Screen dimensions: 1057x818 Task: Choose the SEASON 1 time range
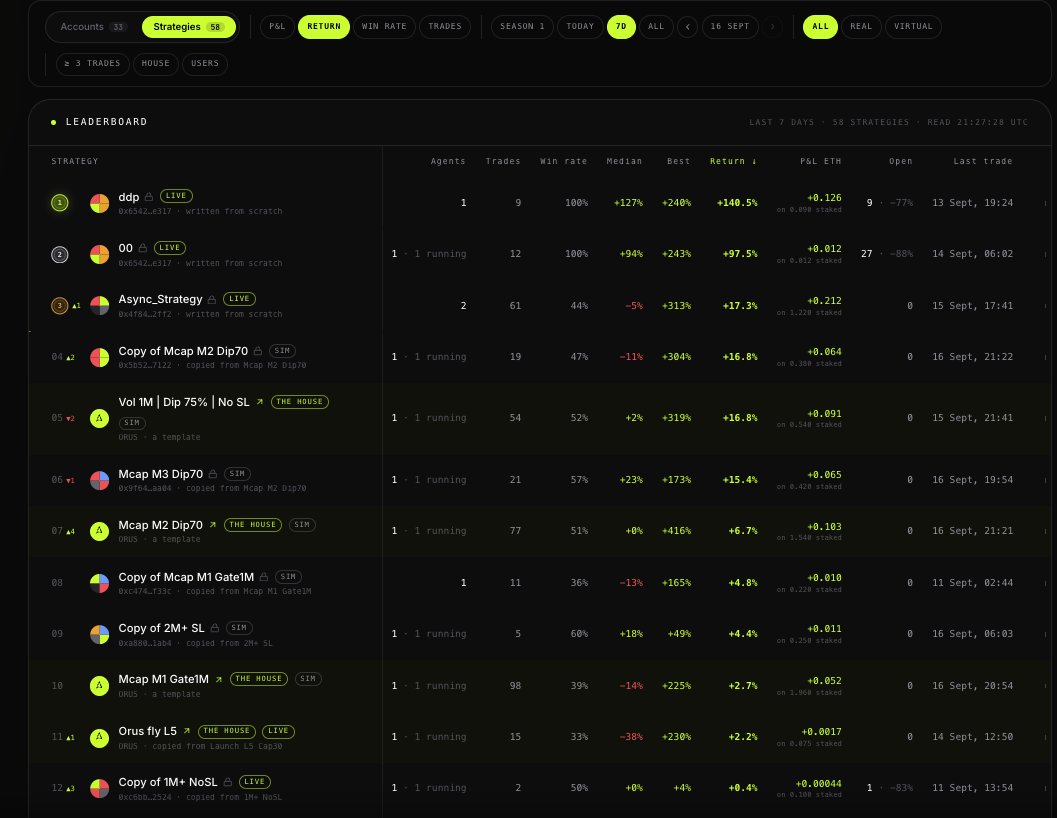[522, 26]
